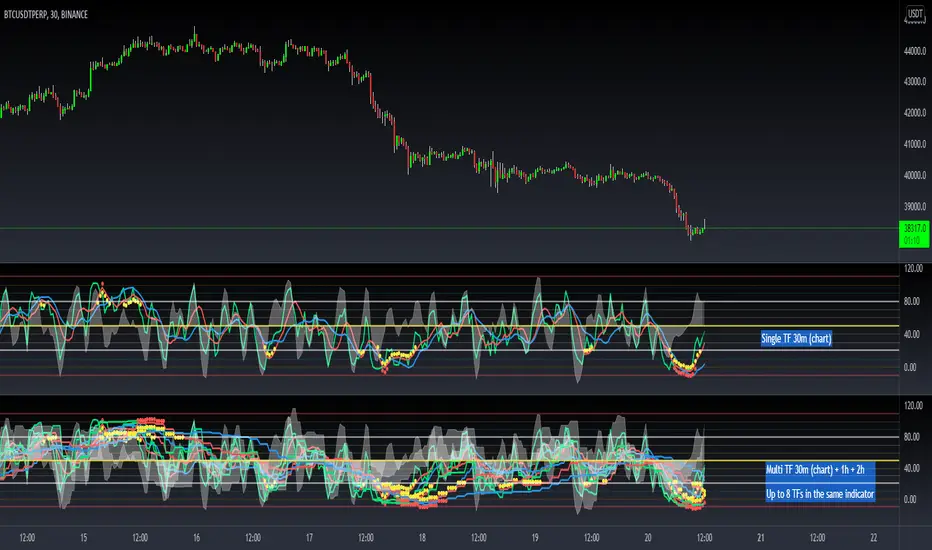Image resolution: width=932 pixels, height=550 pixels.
Task: Open the USDT currency selector button
Action: (915, 13)
